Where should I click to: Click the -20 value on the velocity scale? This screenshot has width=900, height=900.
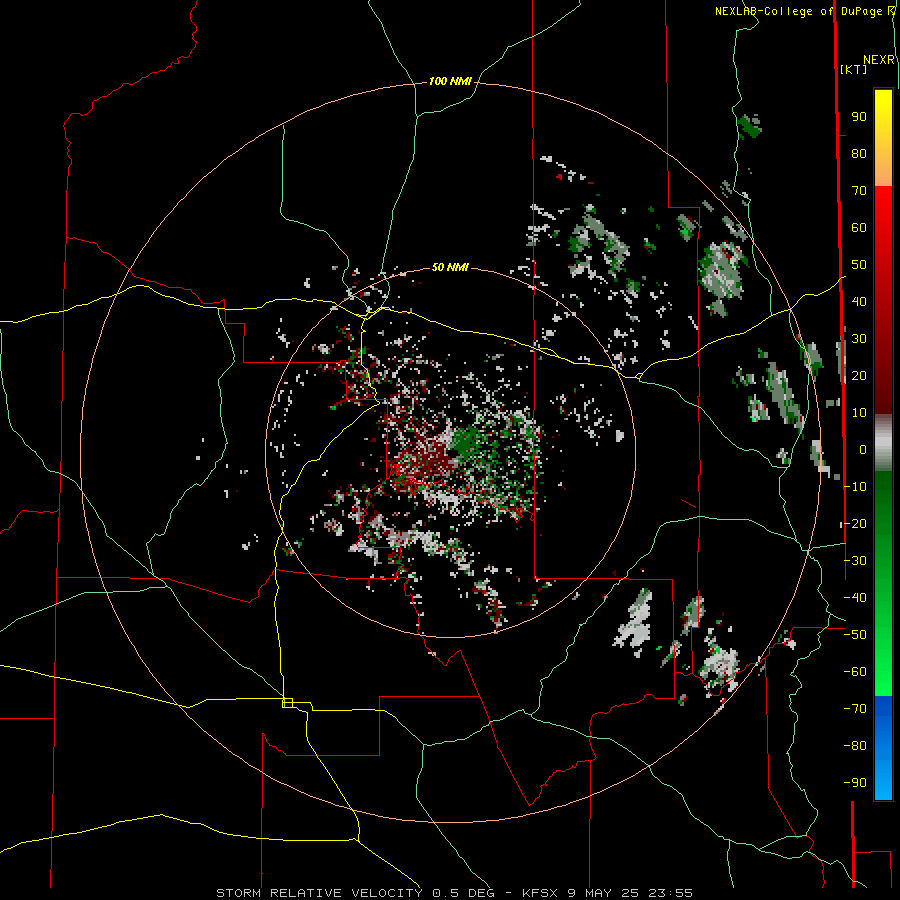point(855,523)
